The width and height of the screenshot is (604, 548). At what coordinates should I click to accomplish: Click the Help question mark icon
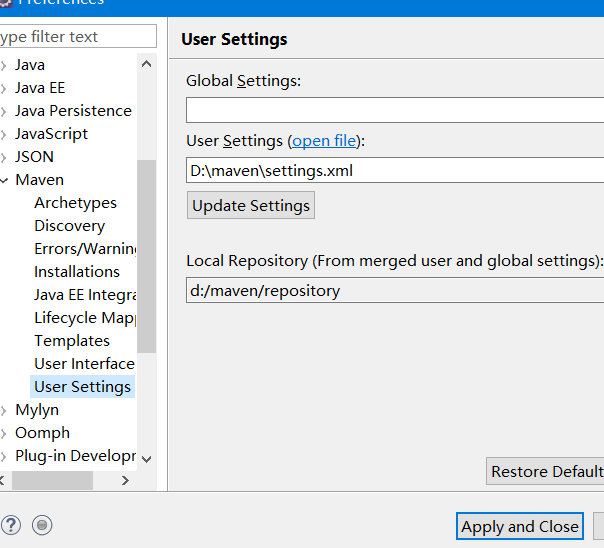11,525
